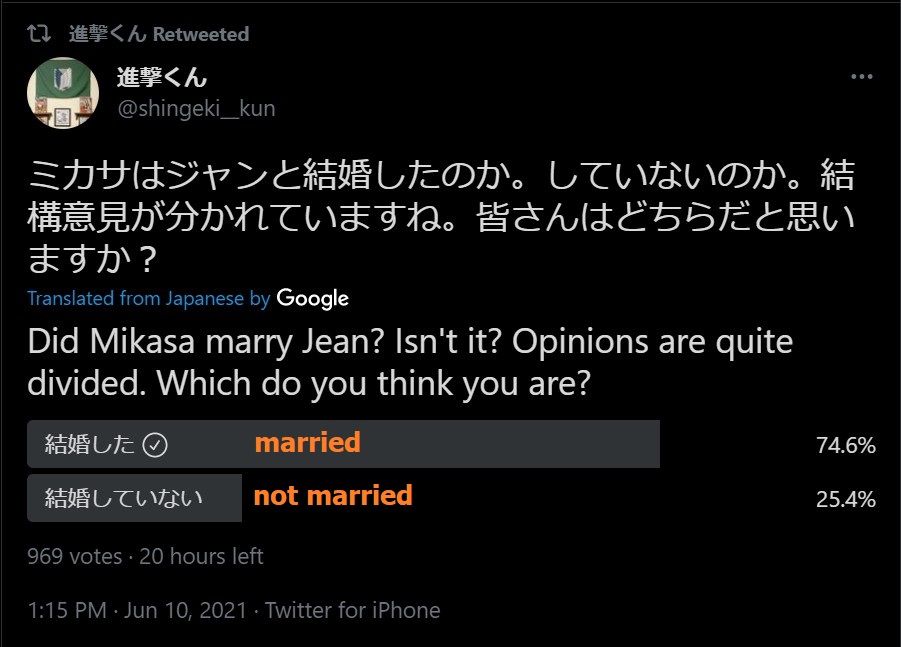Screen dimensions: 901x647
Task: Select the 結婚していない poll option
Action: [124, 498]
